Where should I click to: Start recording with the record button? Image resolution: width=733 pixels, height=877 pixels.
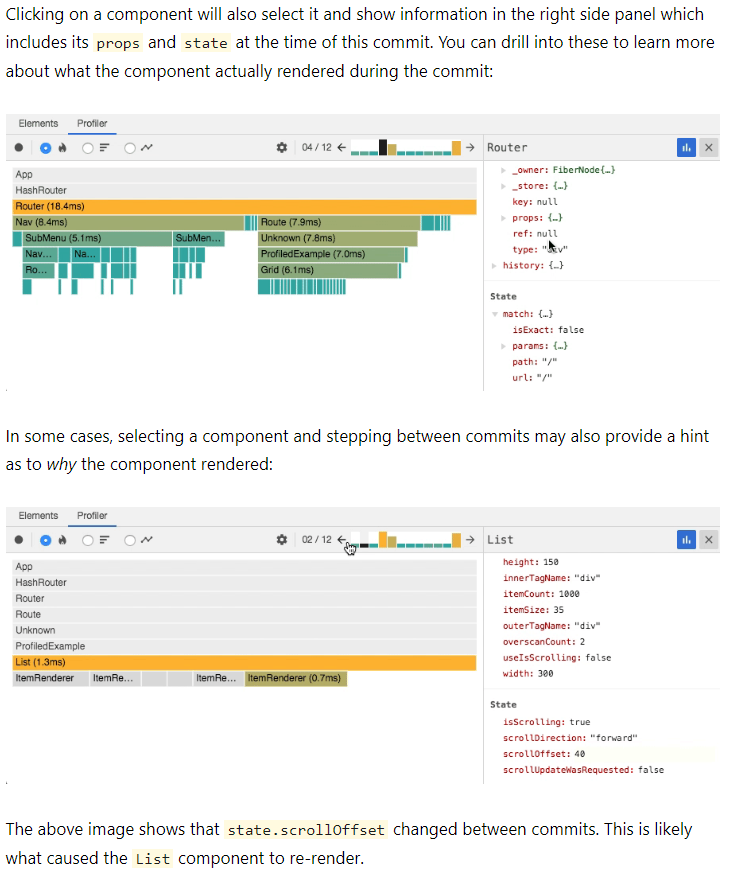(x=19, y=147)
